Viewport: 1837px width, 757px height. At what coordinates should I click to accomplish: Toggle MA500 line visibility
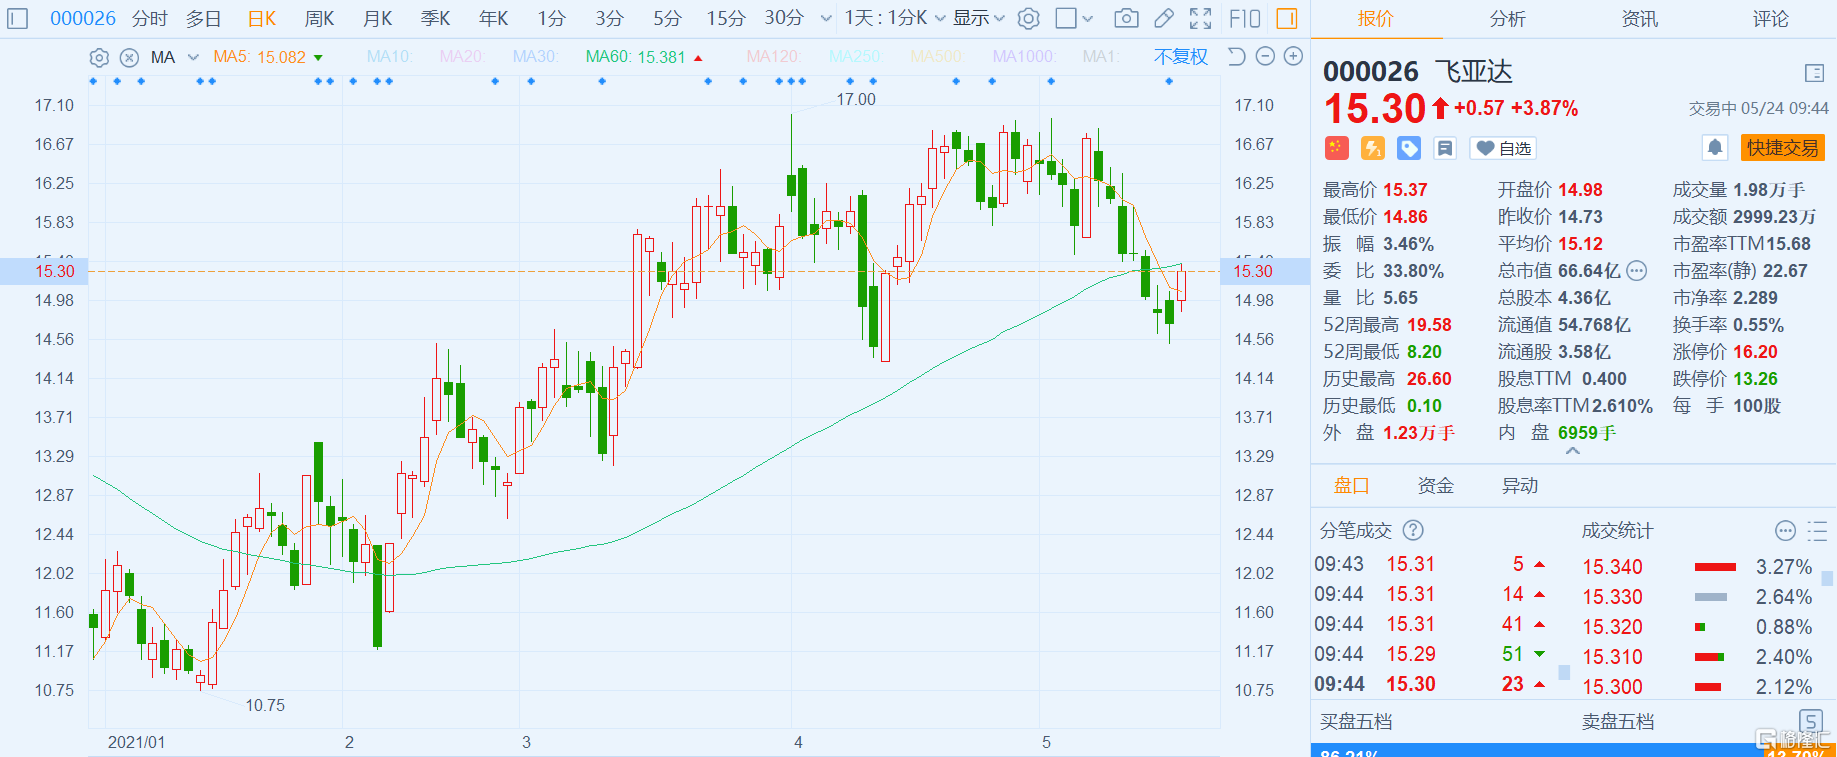pos(937,57)
